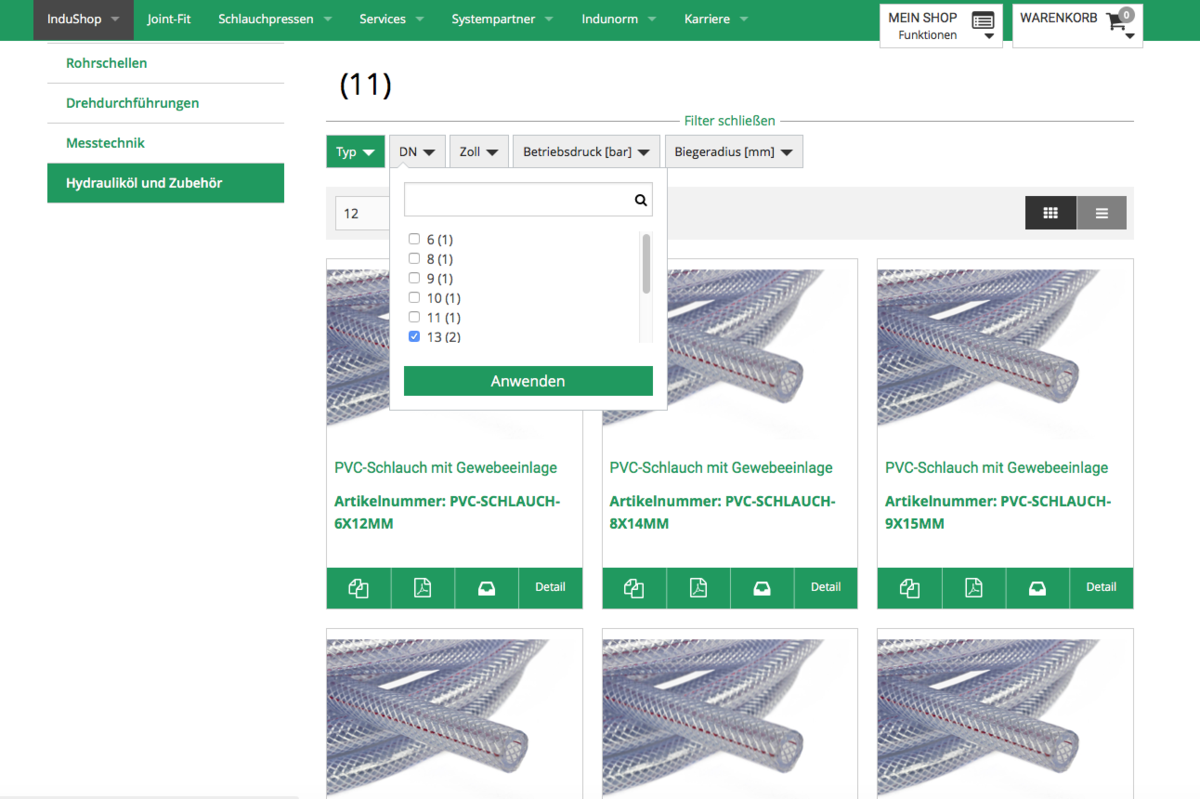Click inbox tray icon for PVC-SCHLAUCH-8X14MM
1200x799 pixels.
point(762,588)
